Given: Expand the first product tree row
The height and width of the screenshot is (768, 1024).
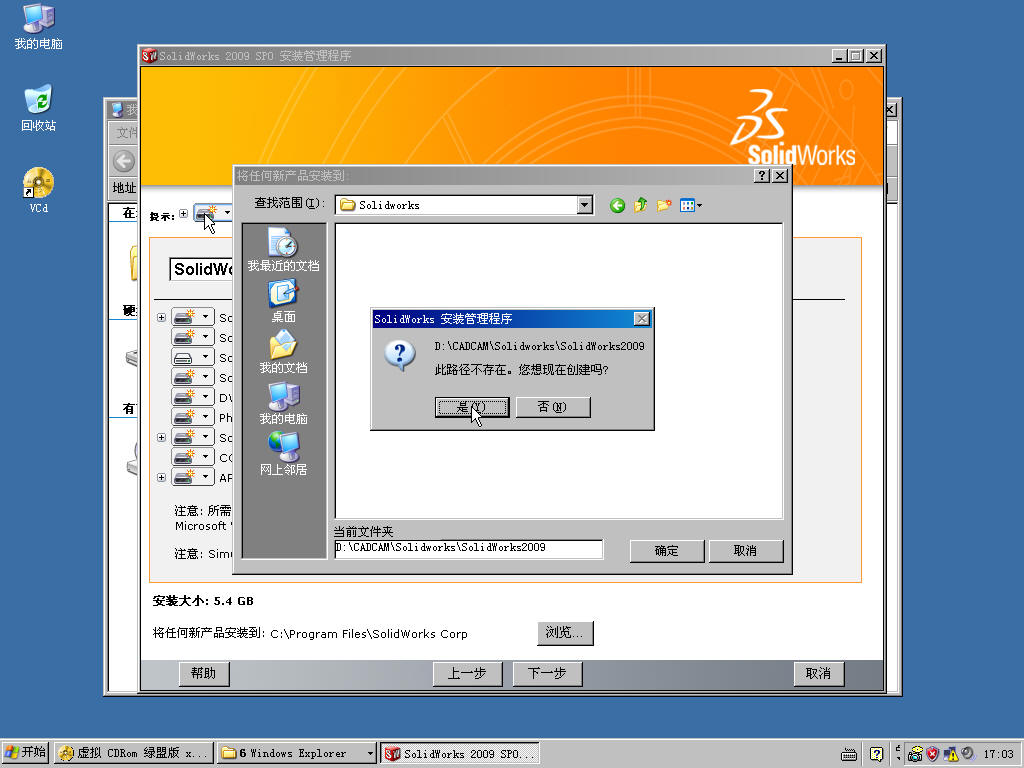Looking at the screenshot, I should coord(161,317).
